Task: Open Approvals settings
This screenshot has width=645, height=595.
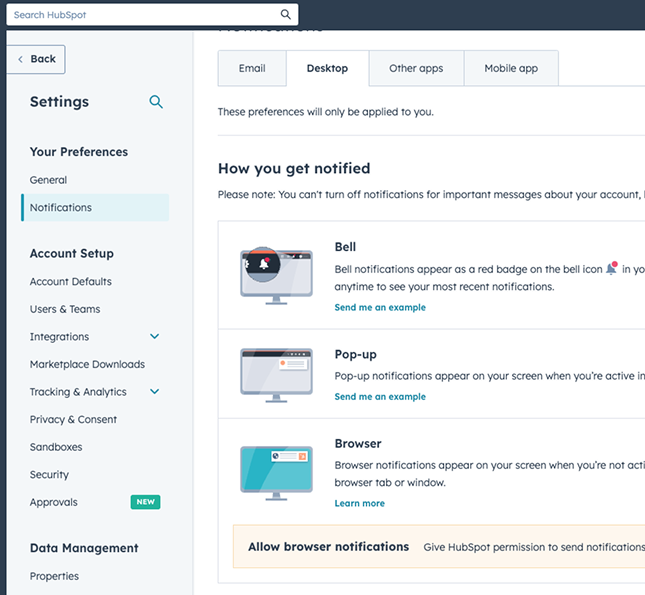Action: (53, 502)
